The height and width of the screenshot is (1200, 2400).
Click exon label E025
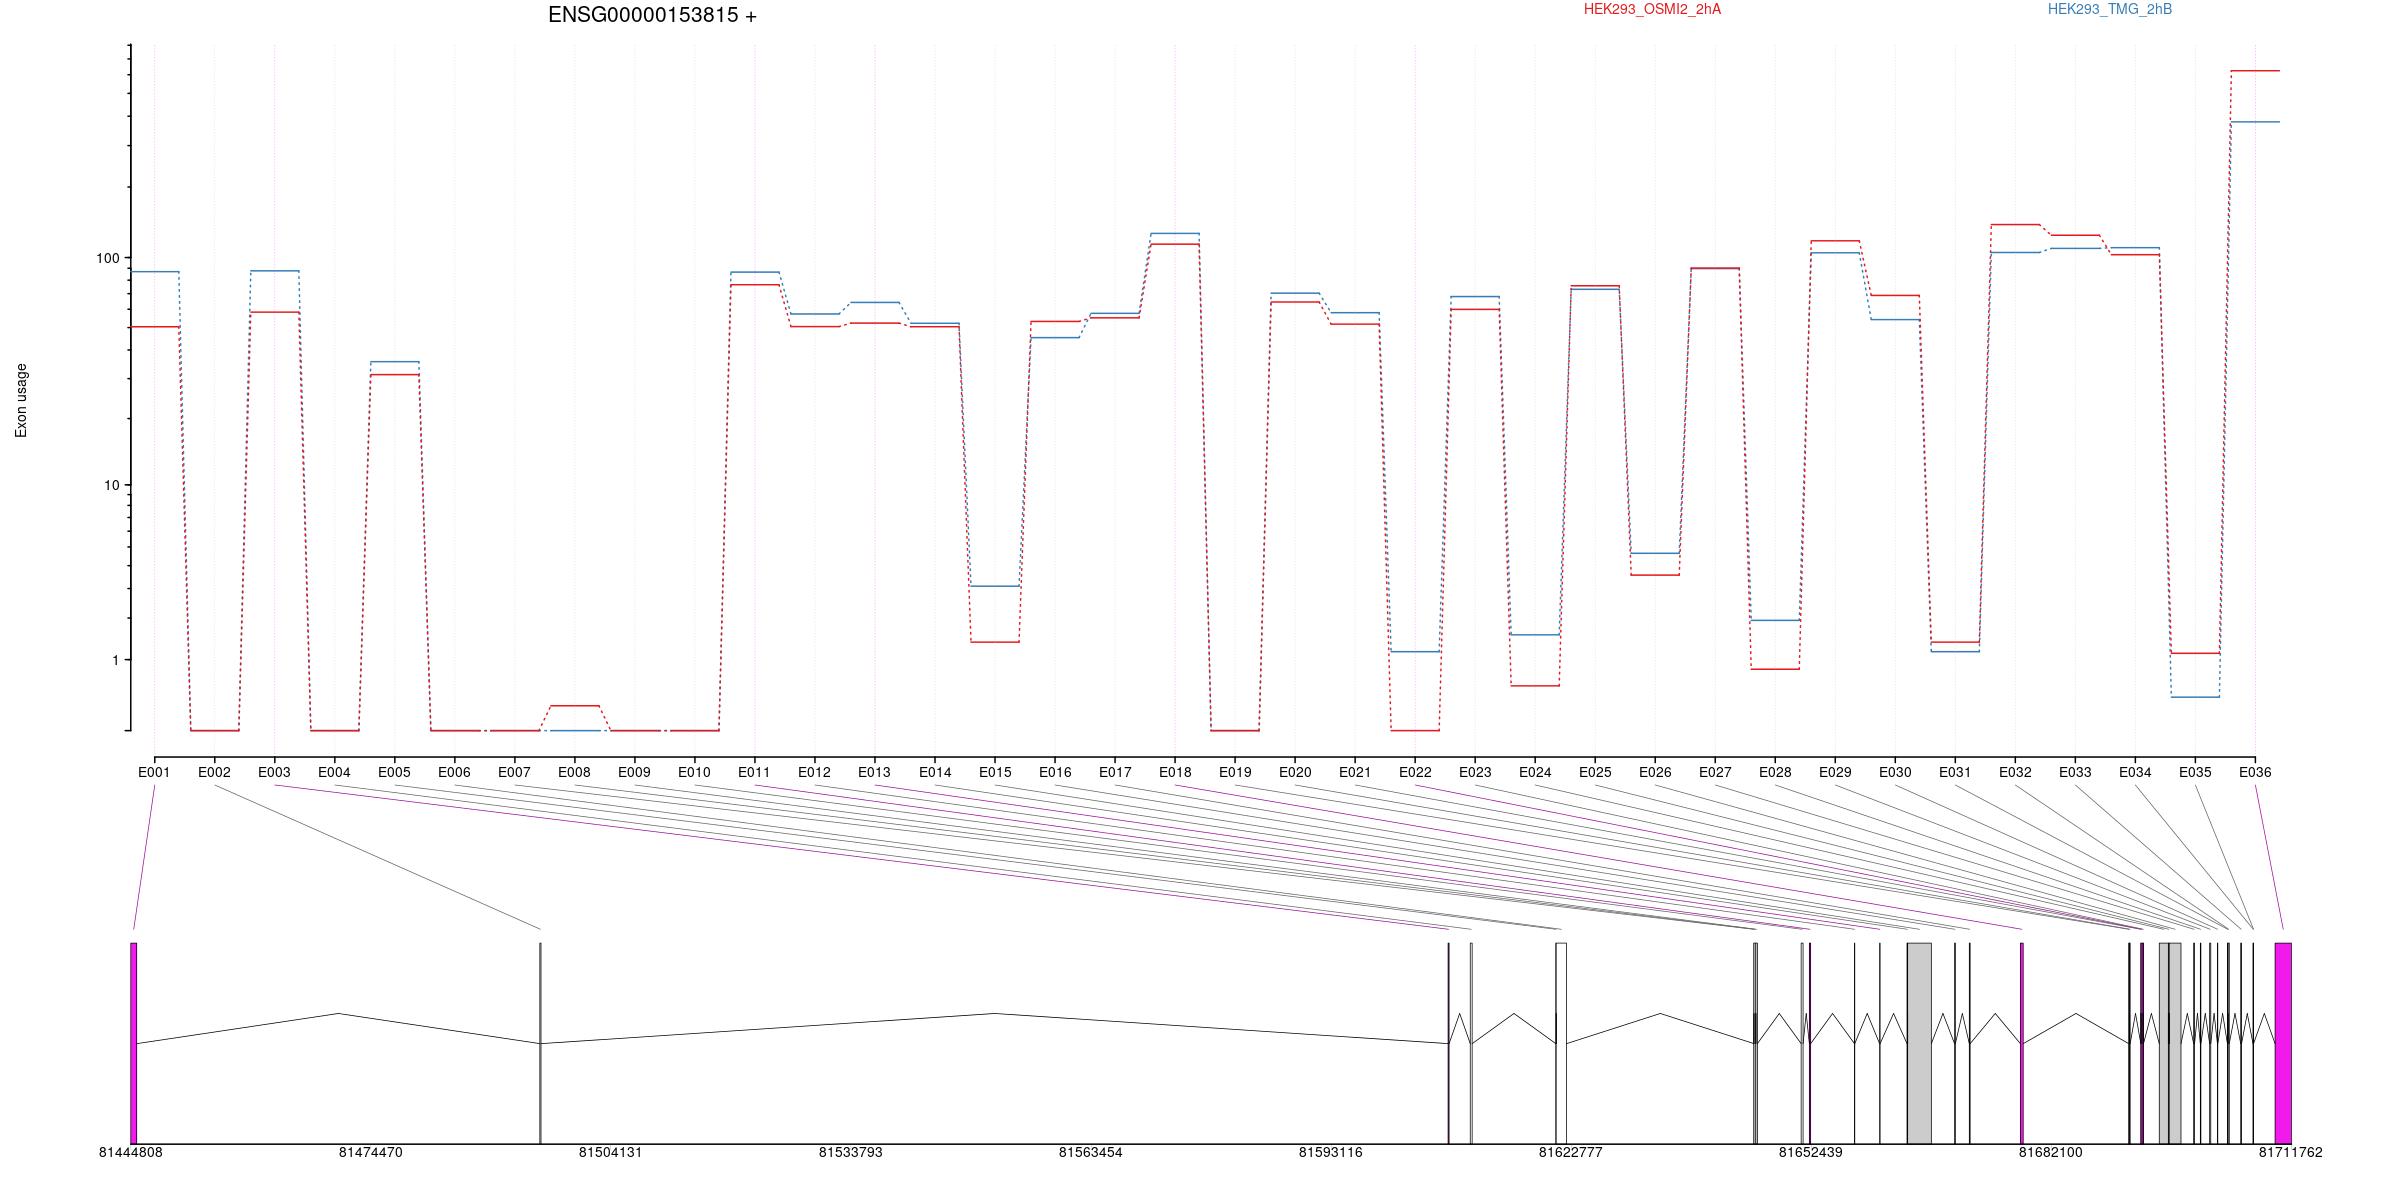(x=1595, y=772)
